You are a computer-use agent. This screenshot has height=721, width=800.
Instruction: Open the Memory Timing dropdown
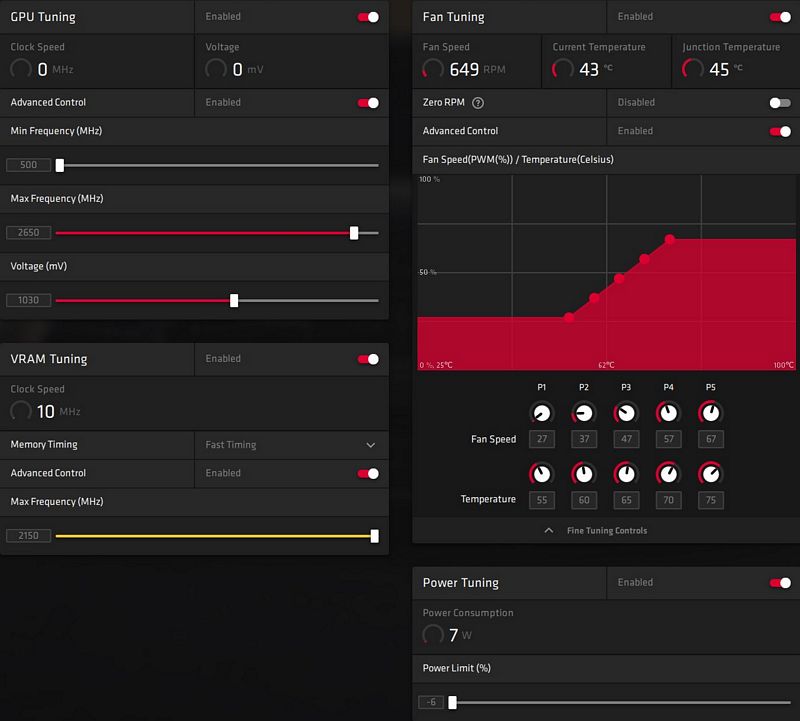(291, 445)
